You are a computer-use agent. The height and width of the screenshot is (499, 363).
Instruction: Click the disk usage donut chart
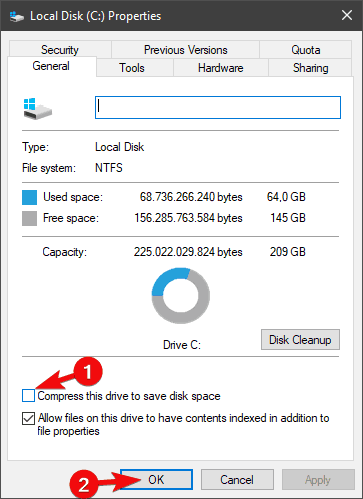click(181, 296)
